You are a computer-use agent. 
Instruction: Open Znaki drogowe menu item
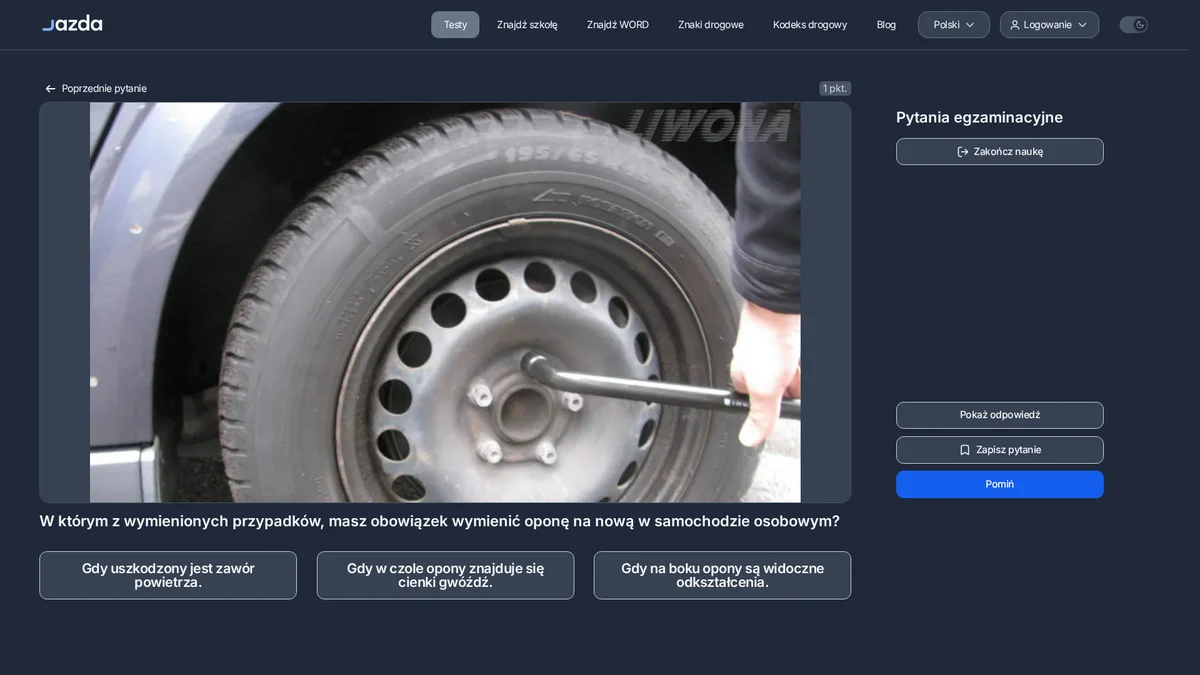711,25
